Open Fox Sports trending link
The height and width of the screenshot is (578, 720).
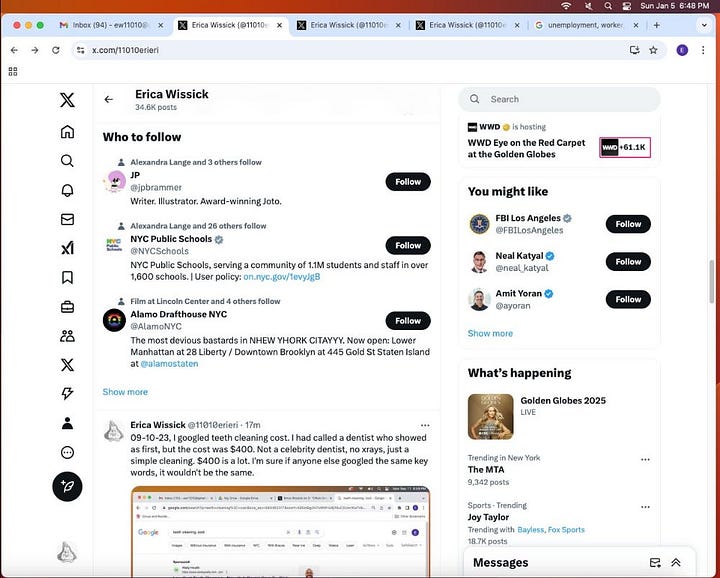pyautogui.click(x=566, y=530)
